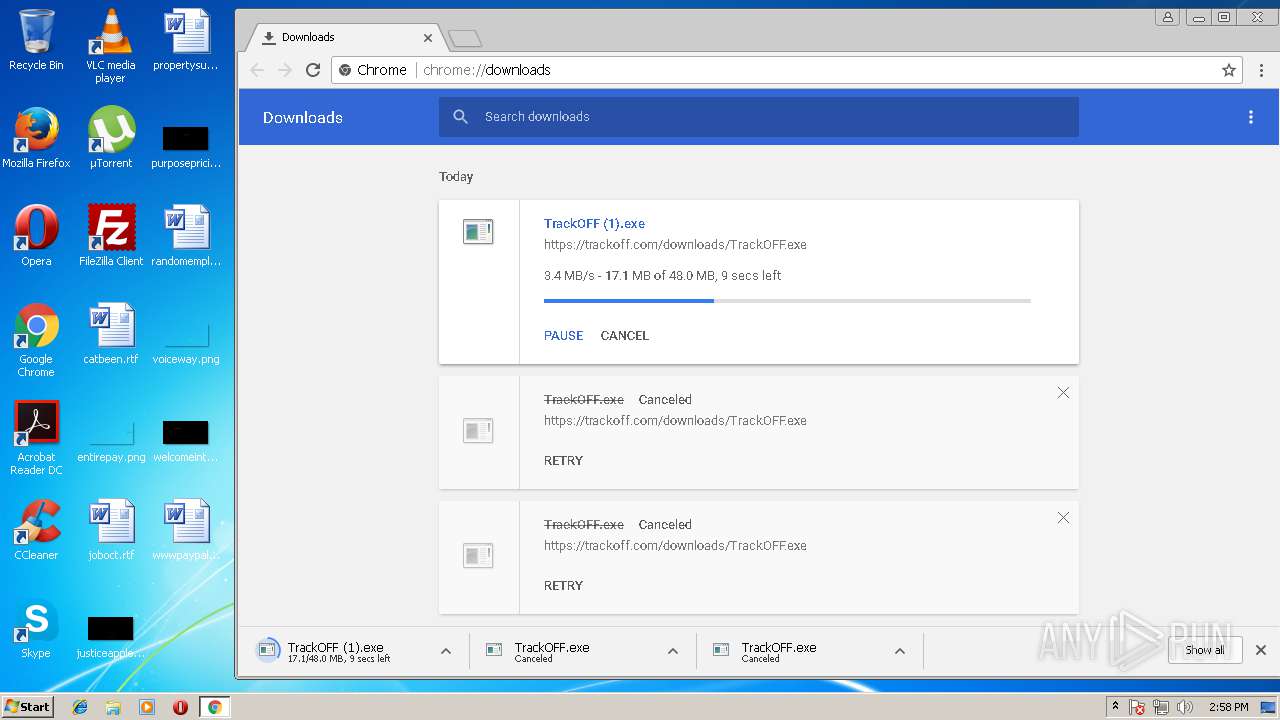1280x720 pixels.
Task: Expand options for middle TrackOFF.exe shelf item
Action: pos(673,651)
